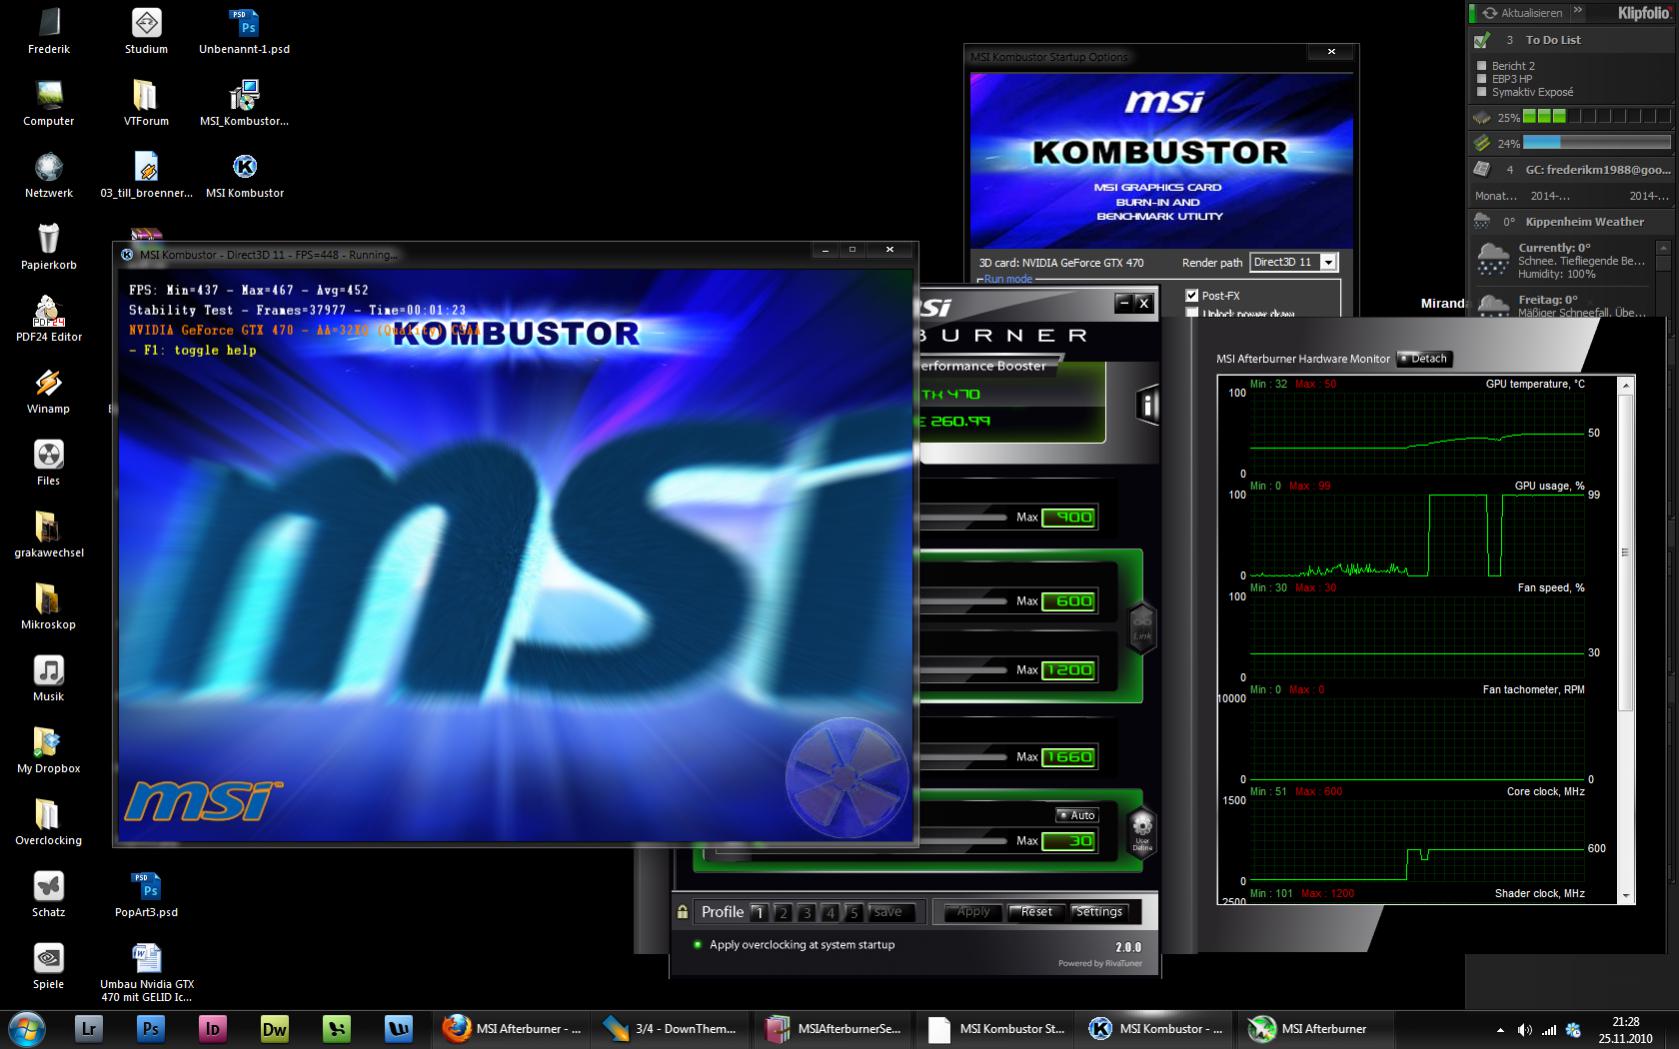1679x1049 pixels.
Task: Select Afterburner profile 3
Action: [x=806, y=912]
